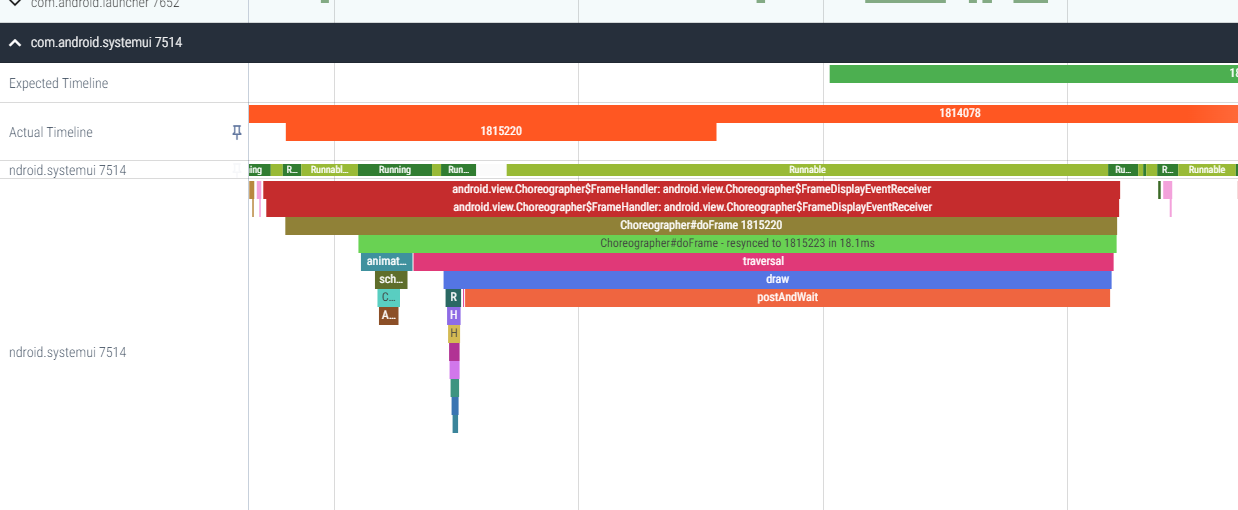Select the 'resynced to 1815223' doFrame slice
Viewport: 1238px width, 510px height.
coord(737,243)
